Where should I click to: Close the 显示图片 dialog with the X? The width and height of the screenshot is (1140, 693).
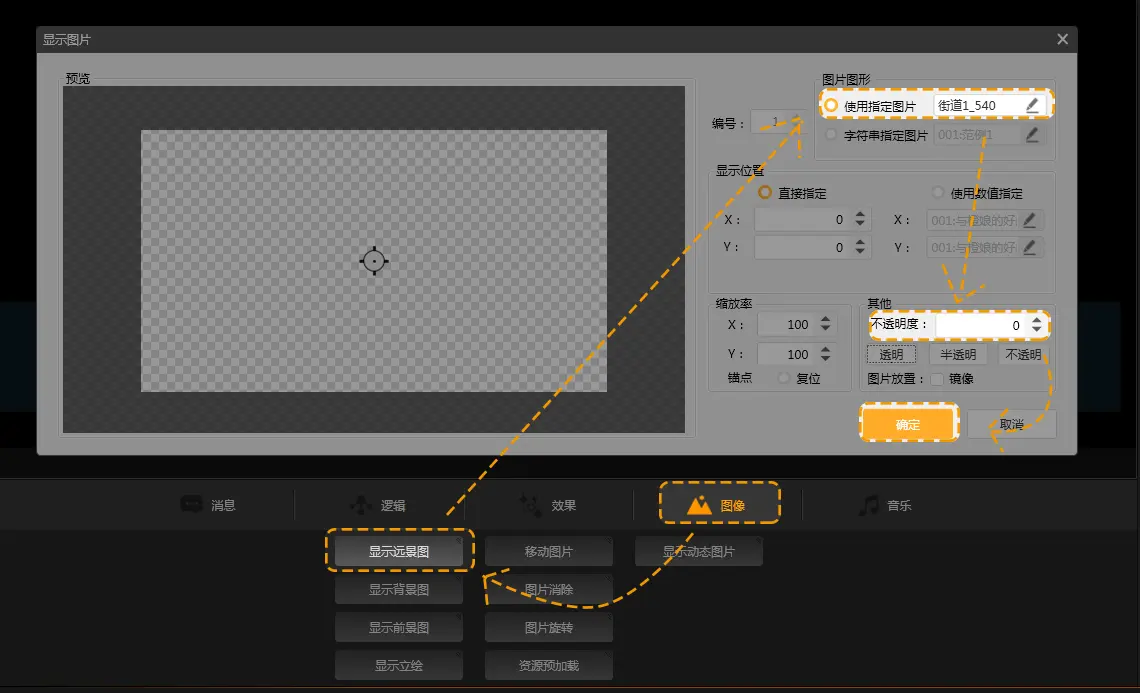click(x=1062, y=39)
